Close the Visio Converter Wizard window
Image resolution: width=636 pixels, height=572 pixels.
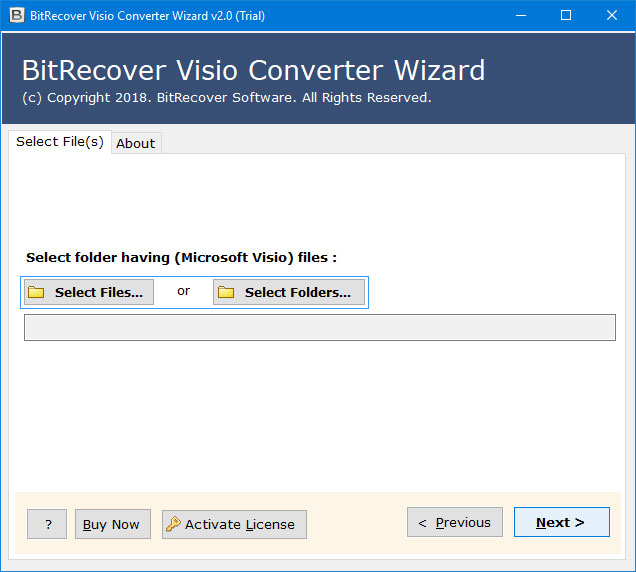coord(612,15)
